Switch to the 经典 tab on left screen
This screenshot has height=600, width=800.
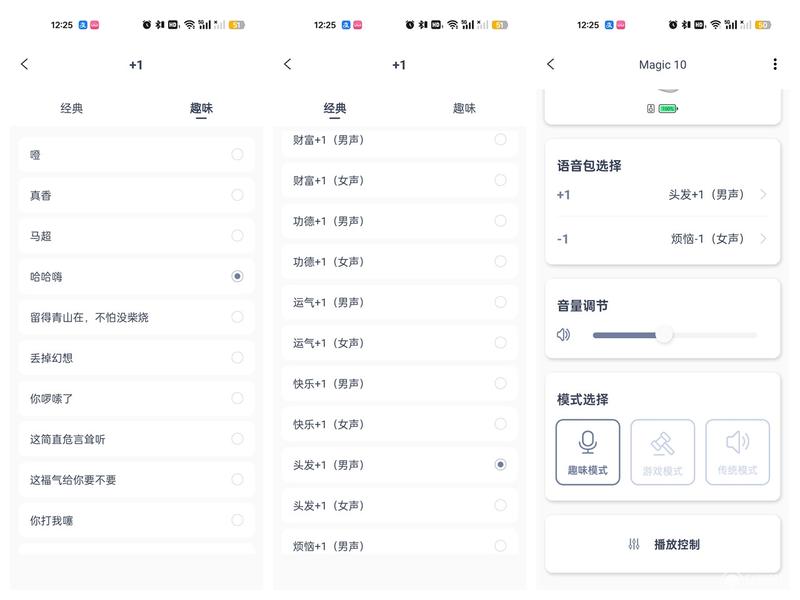click(x=71, y=108)
